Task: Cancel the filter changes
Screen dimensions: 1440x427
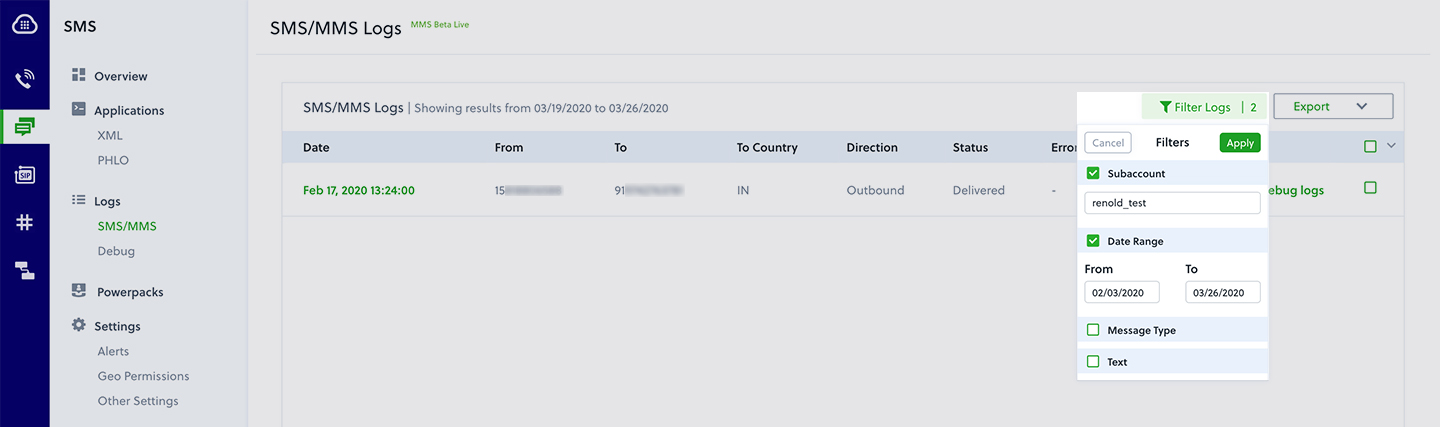Action: [1108, 143]
